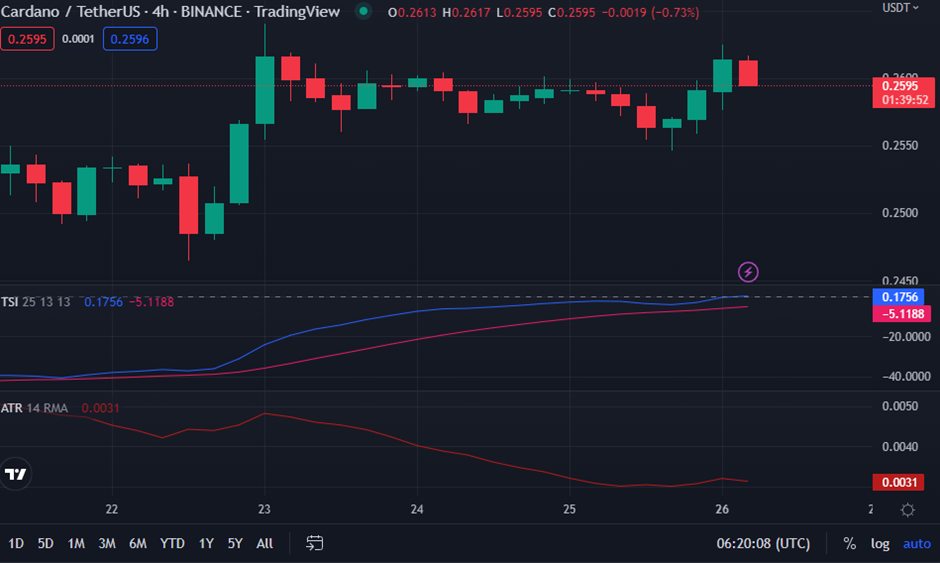Click the blue 0.1756 TSI value tag
Screen dimensions: 940x563
click(903, 297)
